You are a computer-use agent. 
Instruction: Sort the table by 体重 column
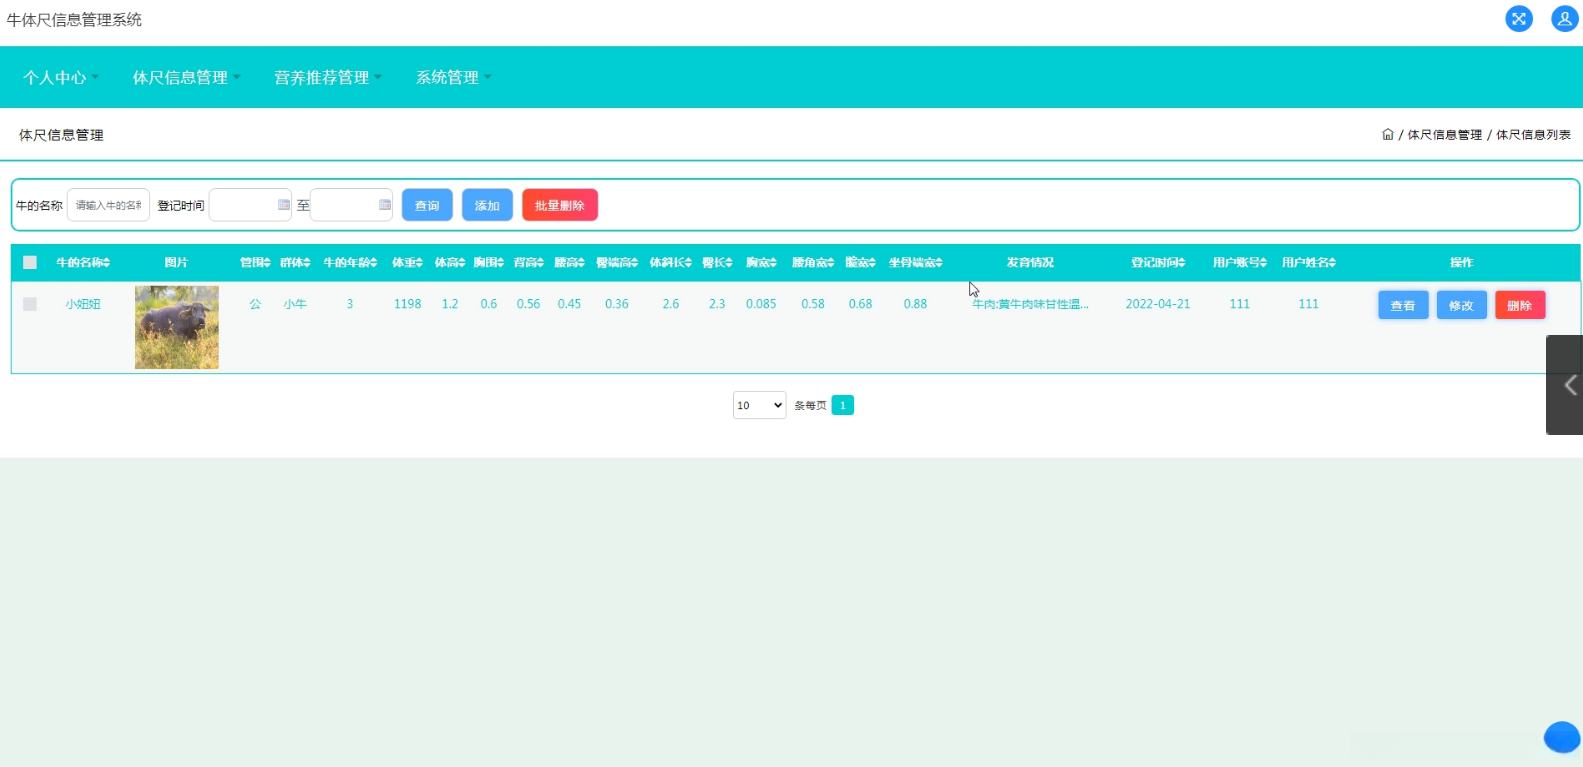coord(407,263)
